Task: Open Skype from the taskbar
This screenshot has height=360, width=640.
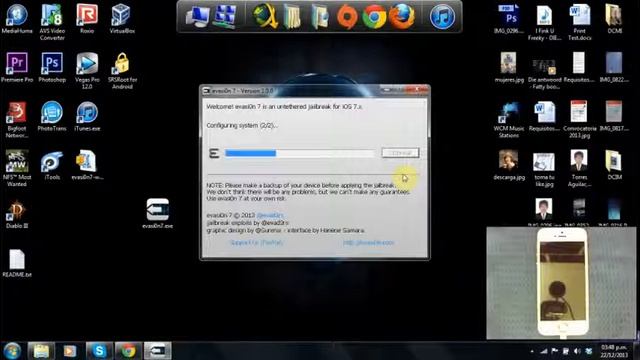Action: (x=99, y=351)
